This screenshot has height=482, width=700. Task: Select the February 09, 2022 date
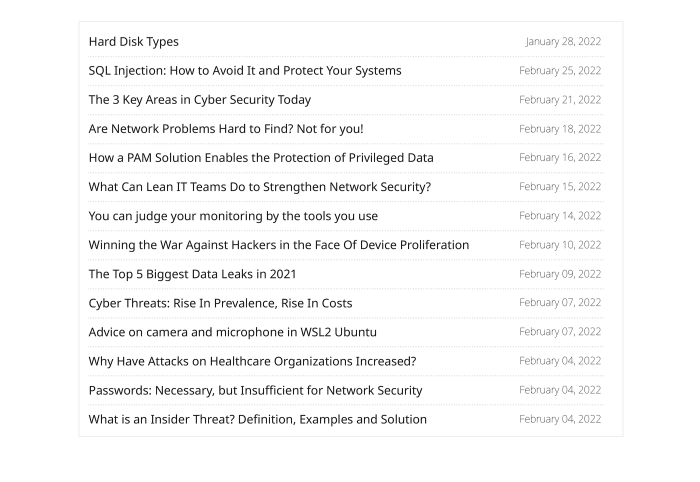tap(560, 274)
